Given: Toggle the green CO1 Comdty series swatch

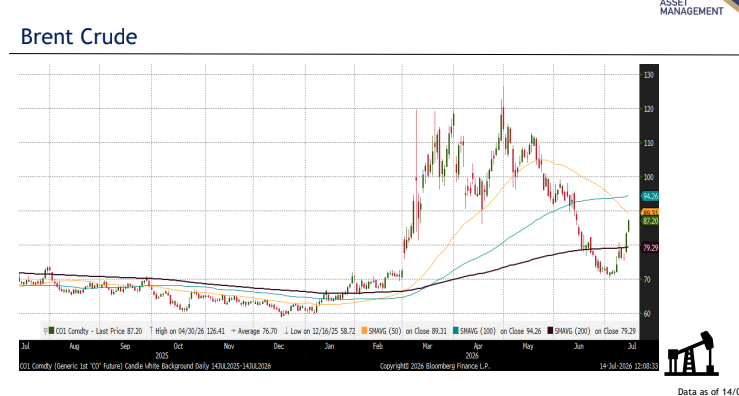Looking at the screenshot, I should click(x=51, y=330).
